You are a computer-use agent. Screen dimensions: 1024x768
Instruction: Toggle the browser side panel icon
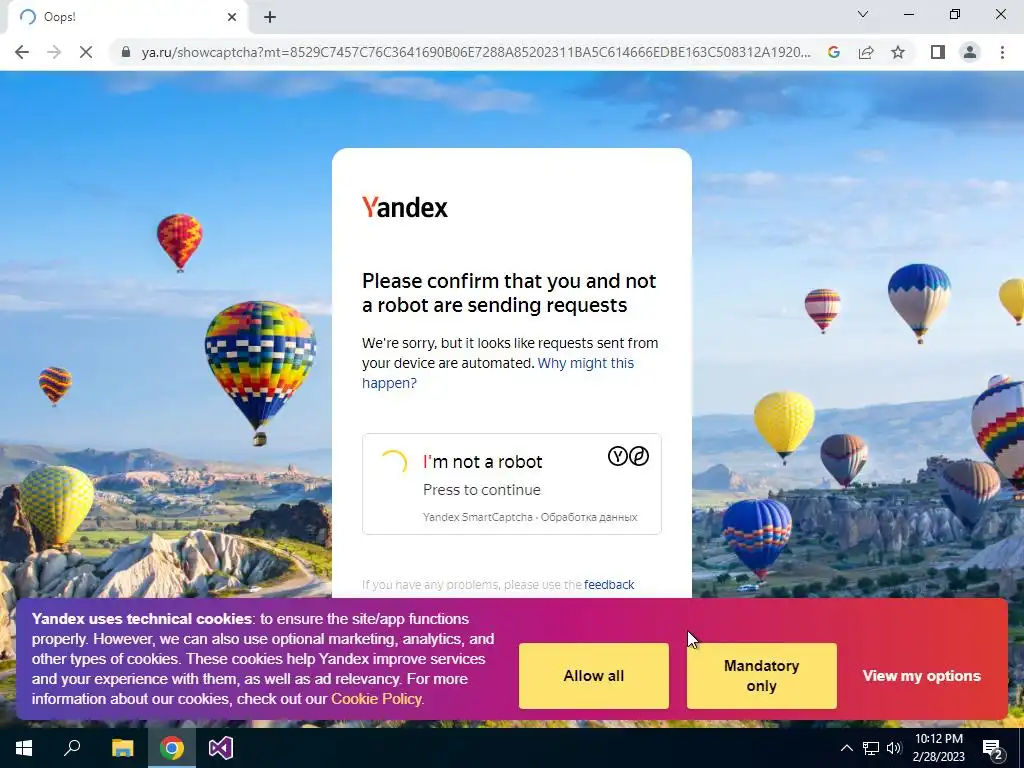(938, 52)
